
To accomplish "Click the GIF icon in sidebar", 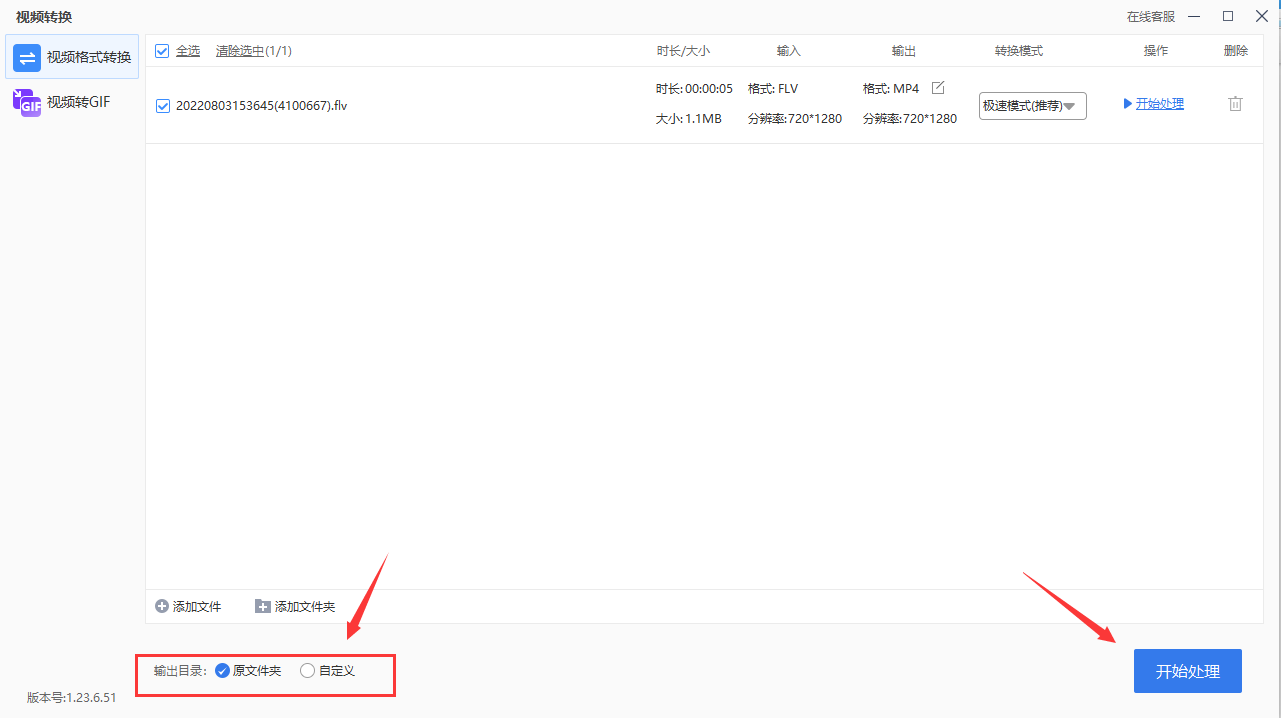I will pos(27,102).
